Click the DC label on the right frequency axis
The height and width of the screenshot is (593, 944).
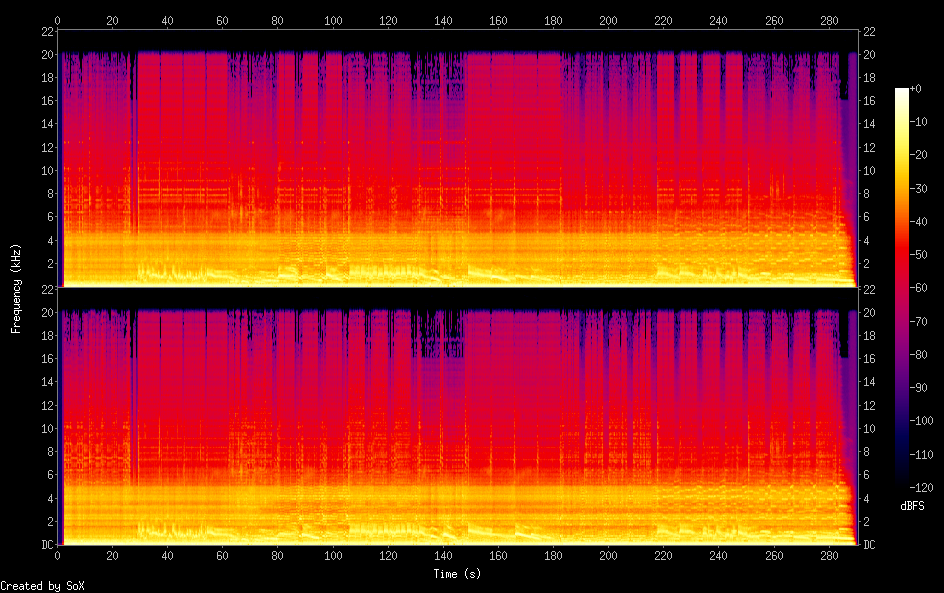coord(870,545)
